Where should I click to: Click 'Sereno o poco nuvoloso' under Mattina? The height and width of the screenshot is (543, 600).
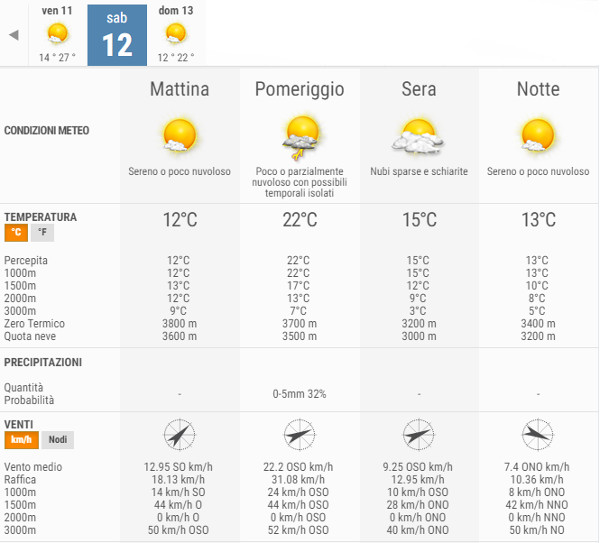pos(179,171)
